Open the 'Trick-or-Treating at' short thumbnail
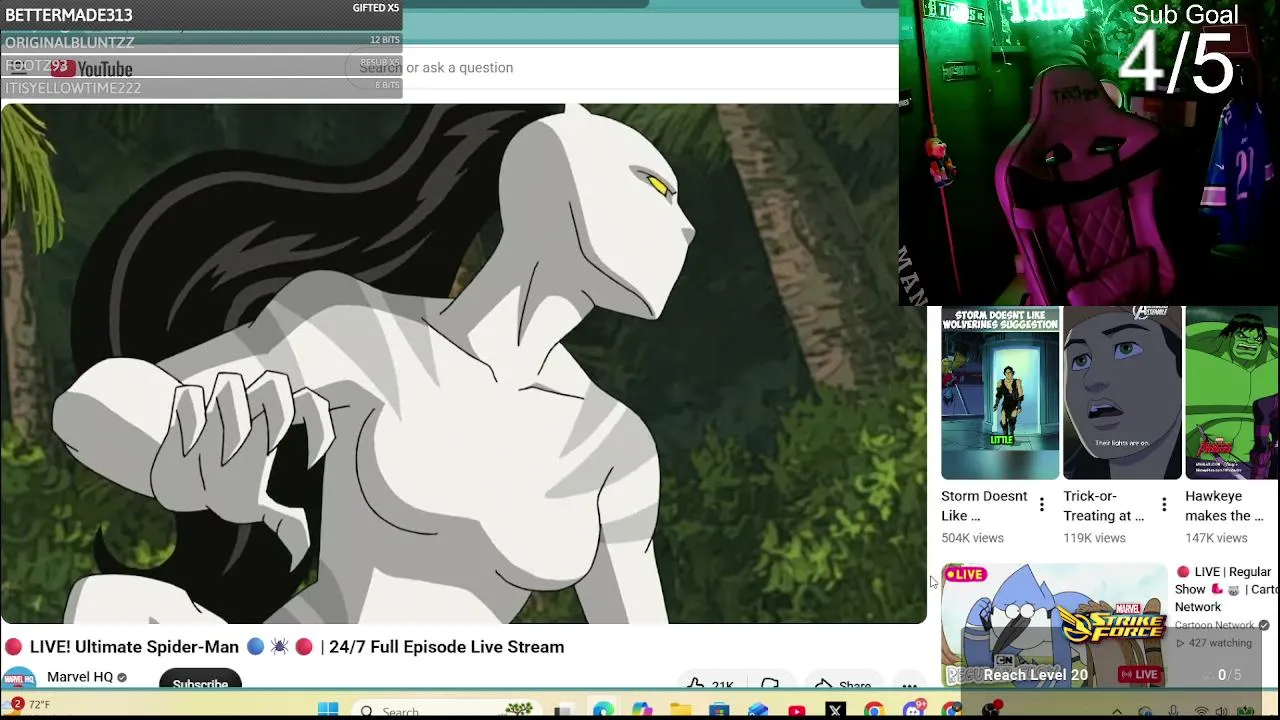1280x720 pixels. pyautogui.click(x=1122, y=393)
